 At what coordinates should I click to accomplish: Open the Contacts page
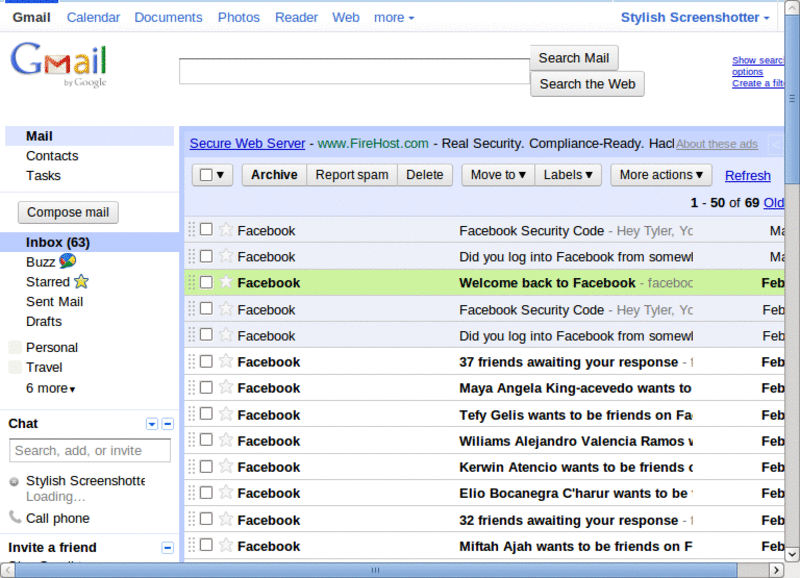click(x=52, y=156)
